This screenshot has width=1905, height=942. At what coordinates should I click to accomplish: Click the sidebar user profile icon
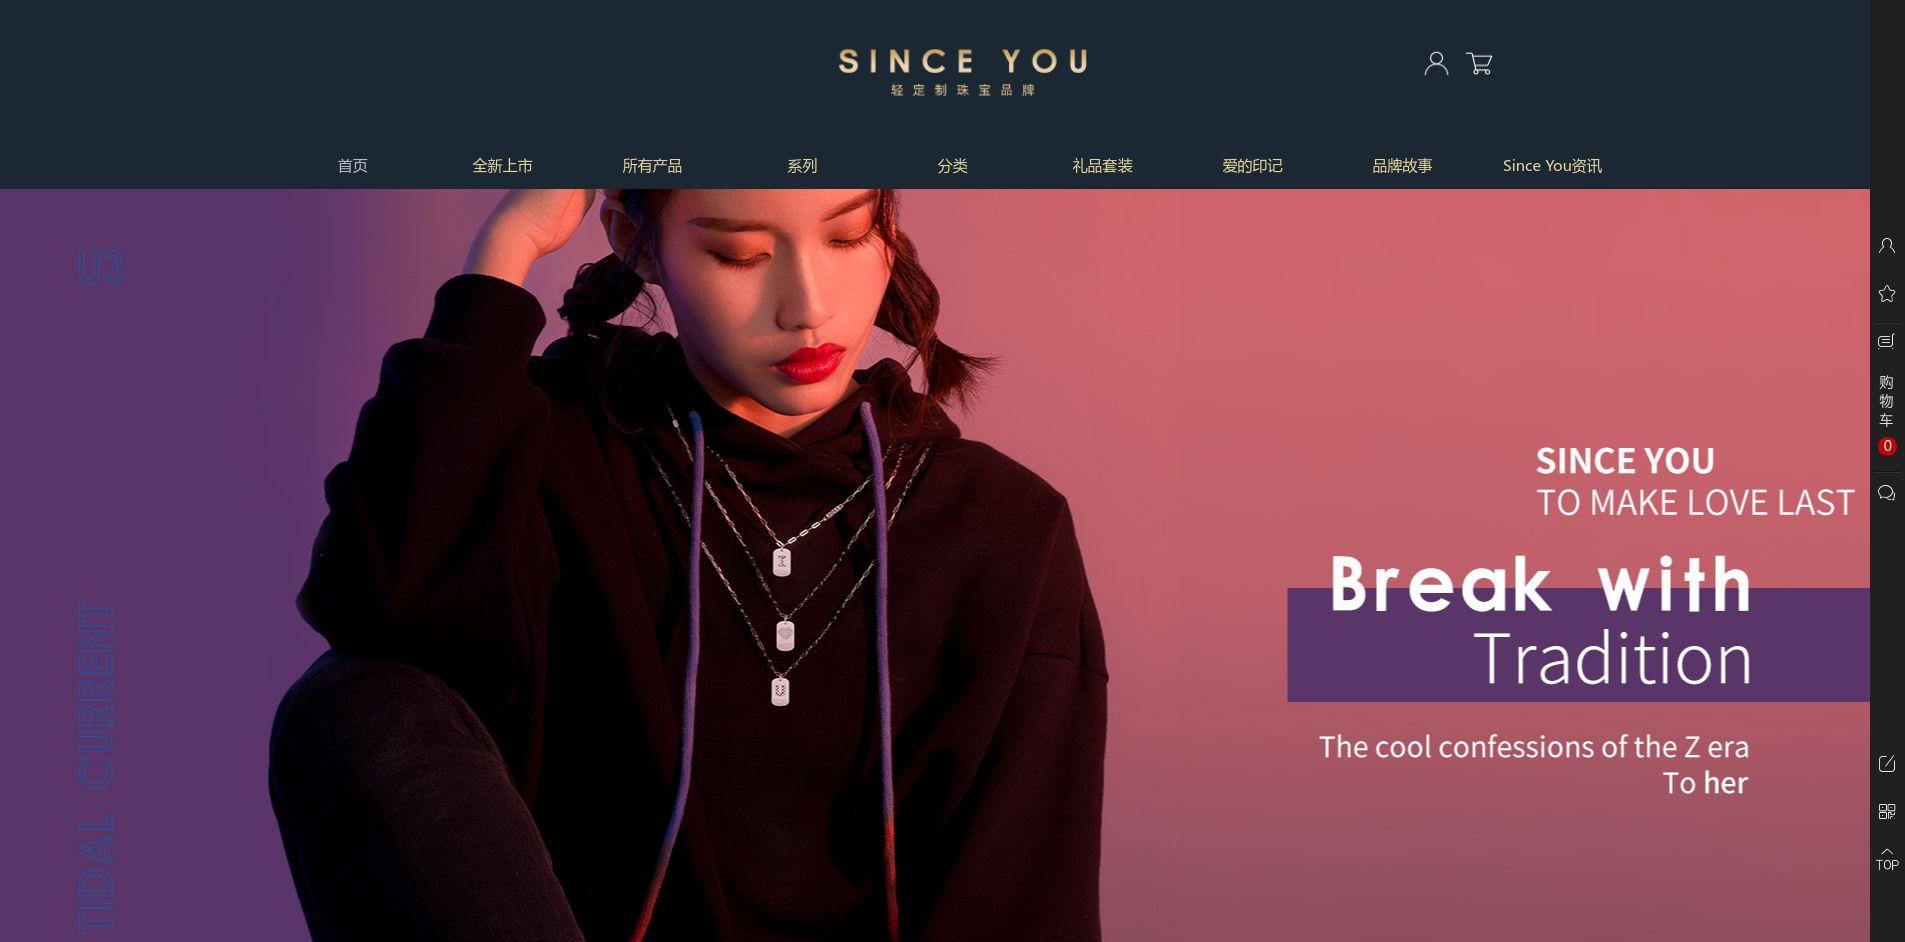tap(1887, 246)
